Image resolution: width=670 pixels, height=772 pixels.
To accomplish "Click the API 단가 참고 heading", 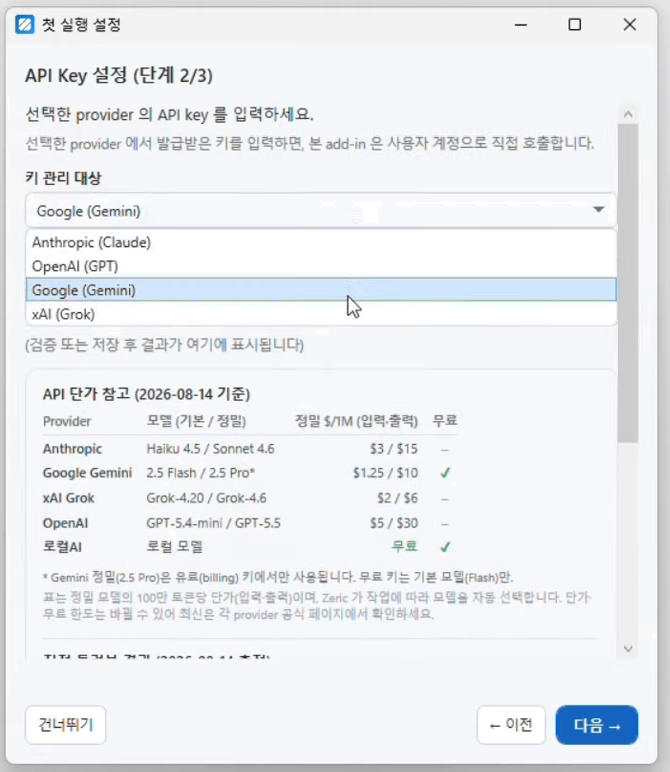I will [x=146, y=394].
